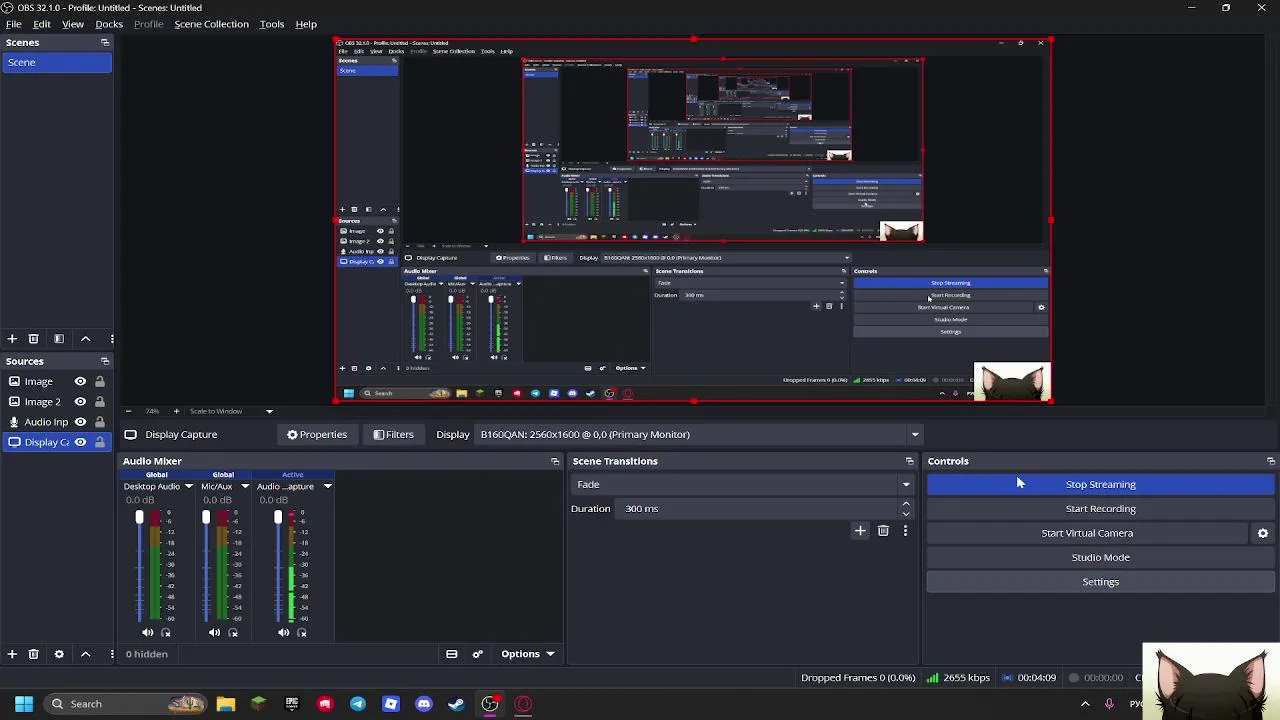This screenshot has width=1280, height=720.
Task: Open the File menu
Action: (14, 24)
